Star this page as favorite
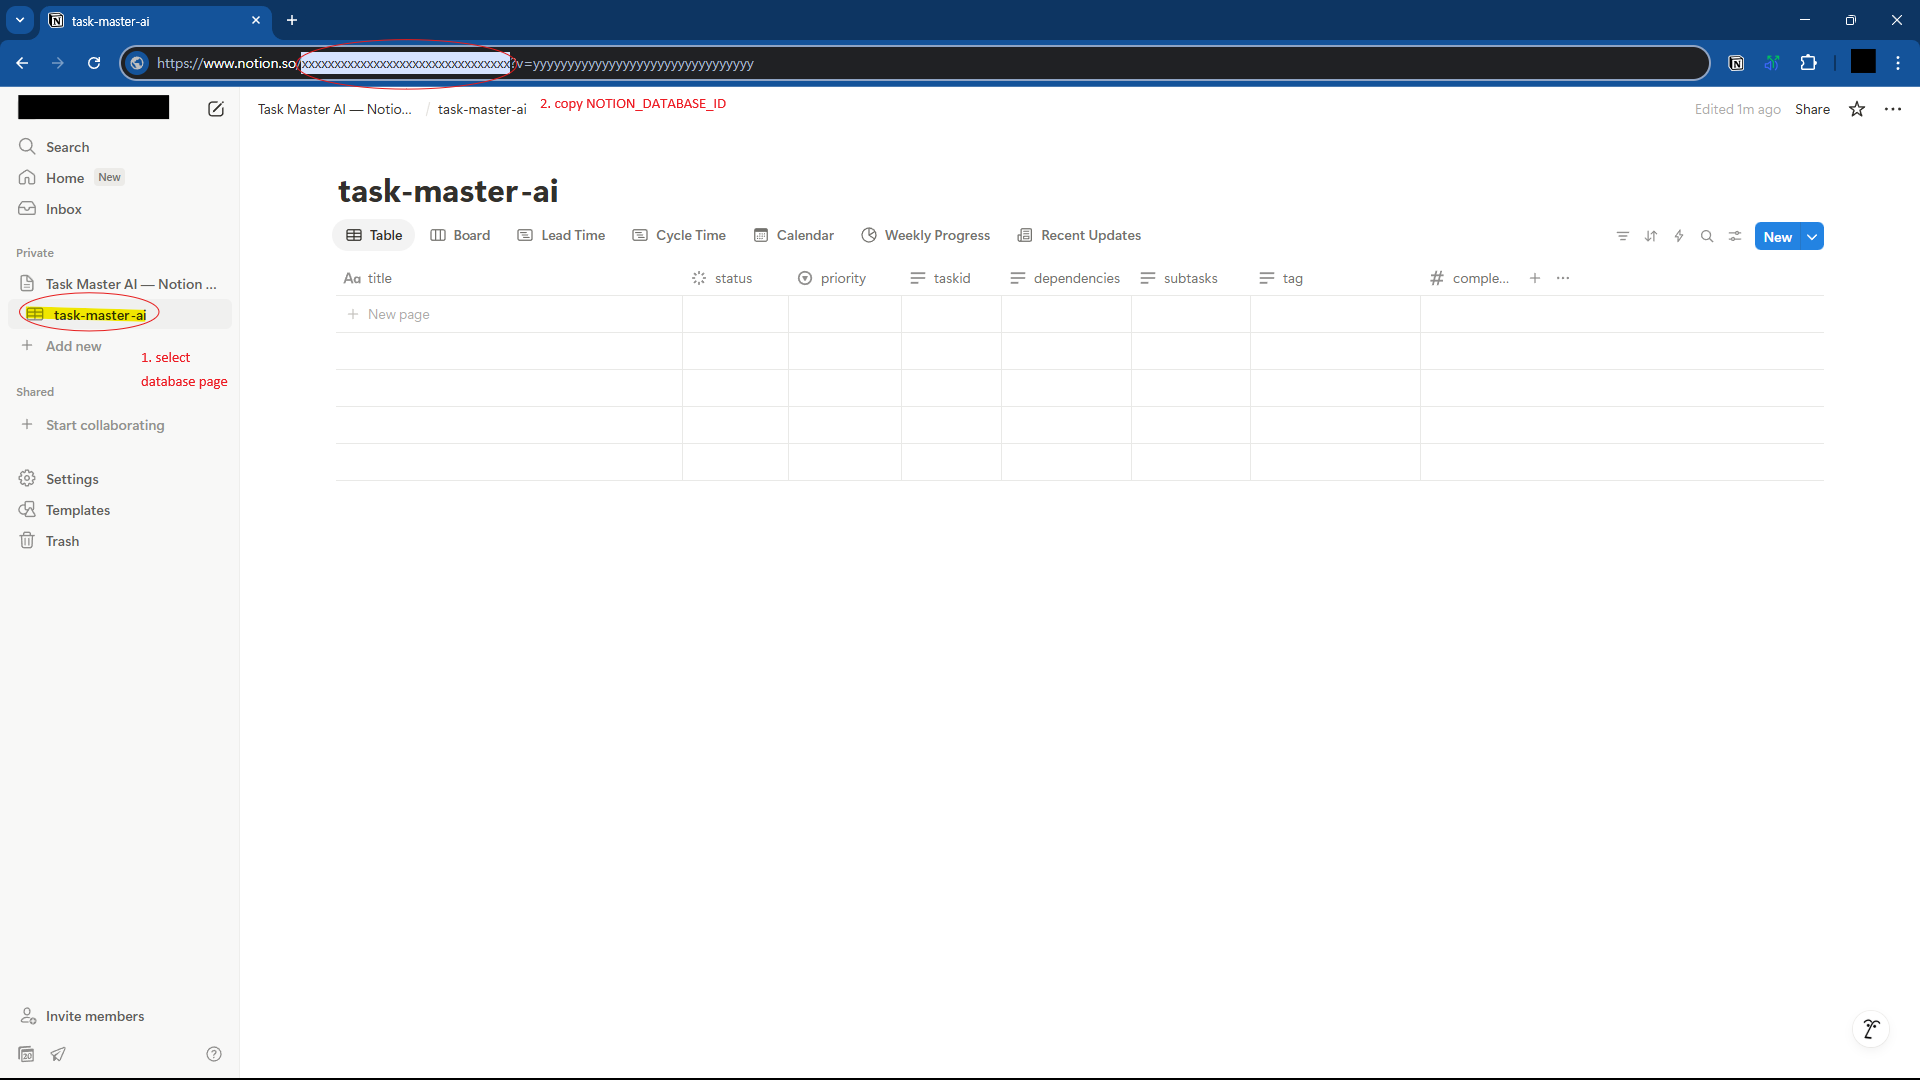The image size is (1920, 1080). coord(1857,110)
